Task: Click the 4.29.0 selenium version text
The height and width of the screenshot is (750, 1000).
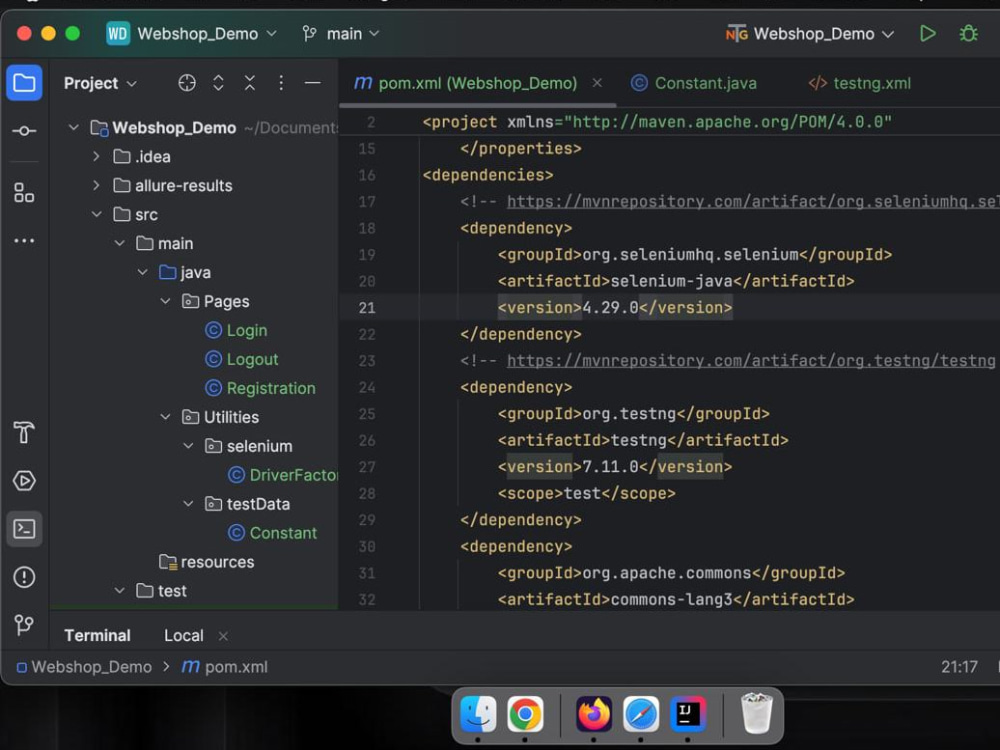Action: (x=610, y=307)
